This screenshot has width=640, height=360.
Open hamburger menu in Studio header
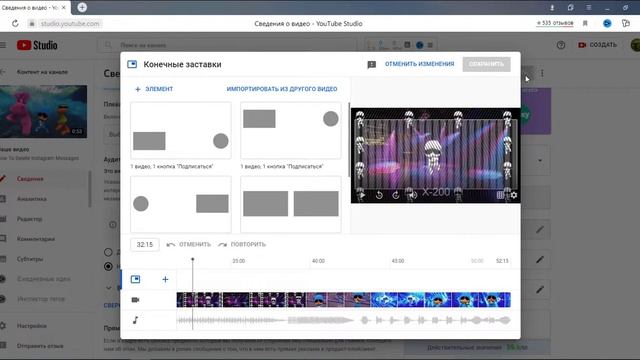click(3, 45)
